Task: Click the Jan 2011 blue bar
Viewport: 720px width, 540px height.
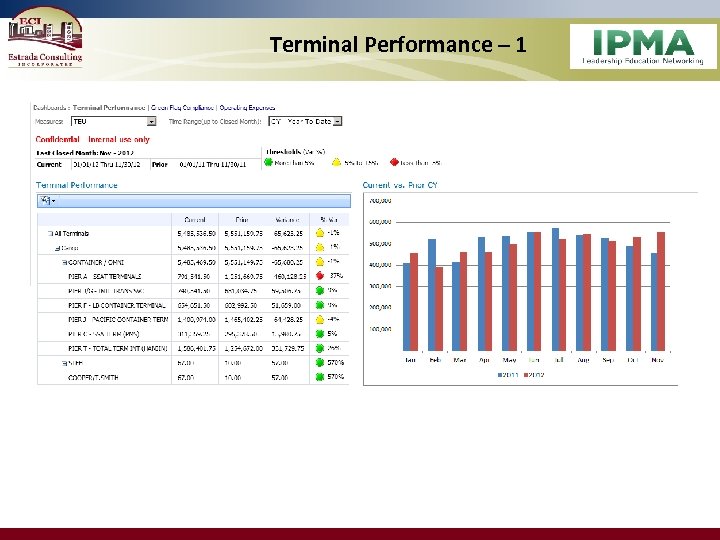Action: tap(406, 307)
